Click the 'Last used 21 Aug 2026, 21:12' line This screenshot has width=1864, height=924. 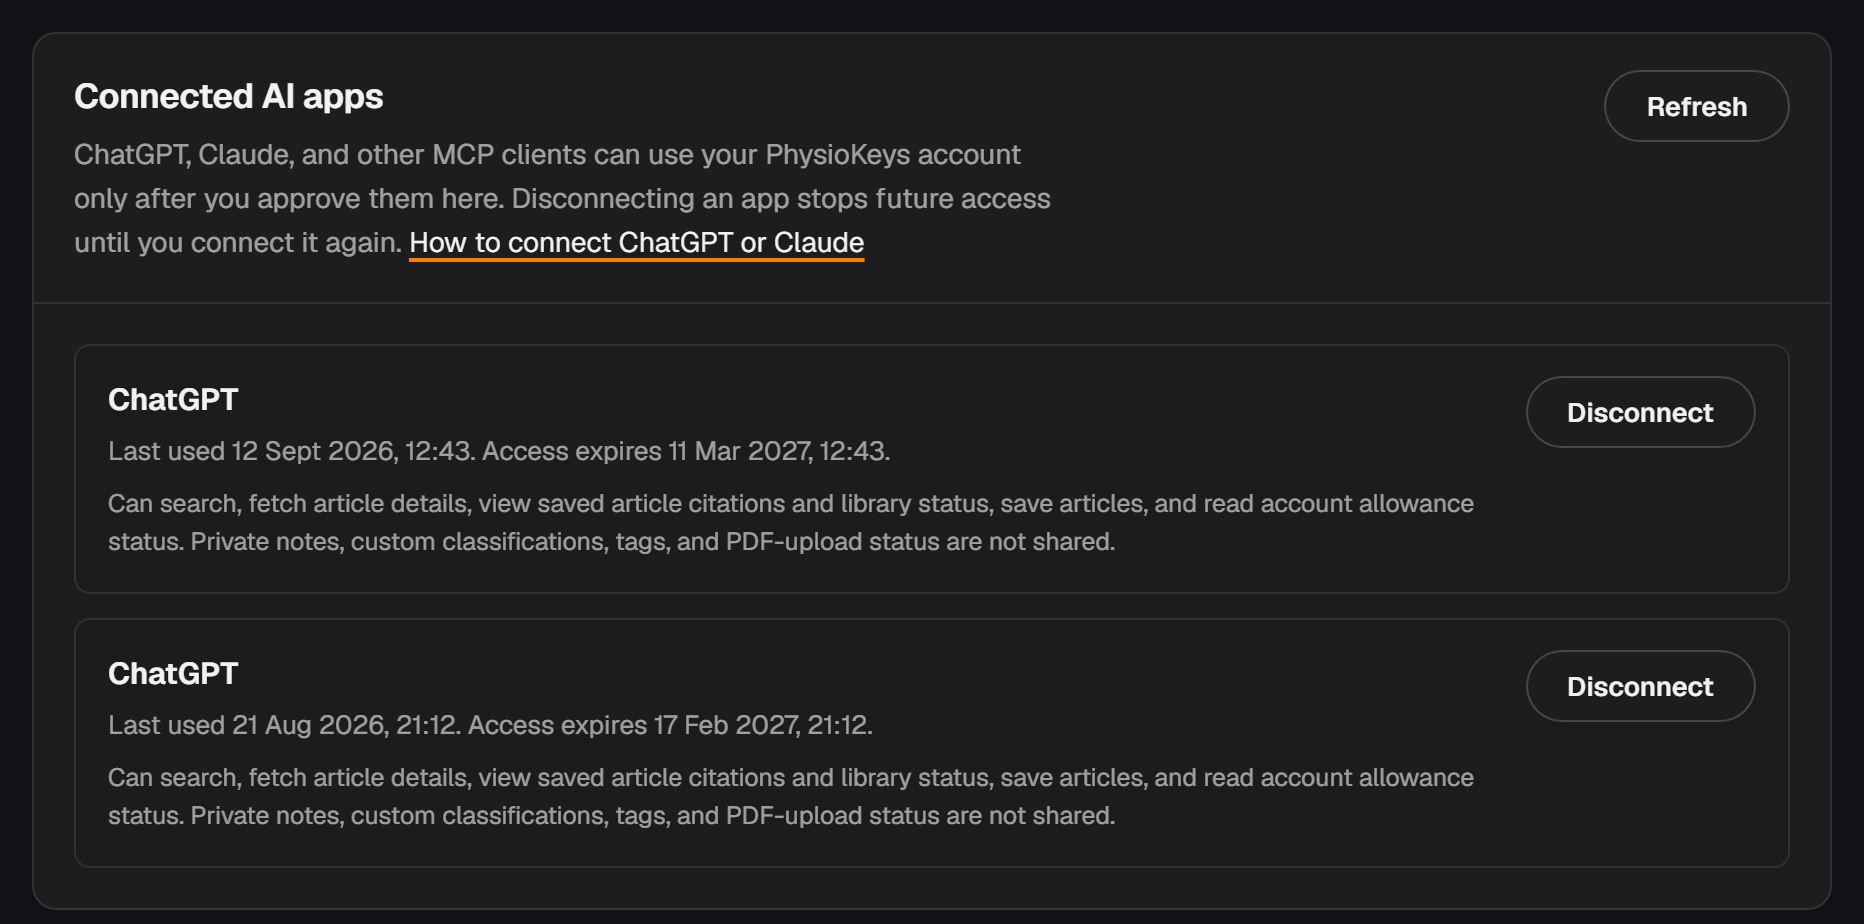[490, 725]
